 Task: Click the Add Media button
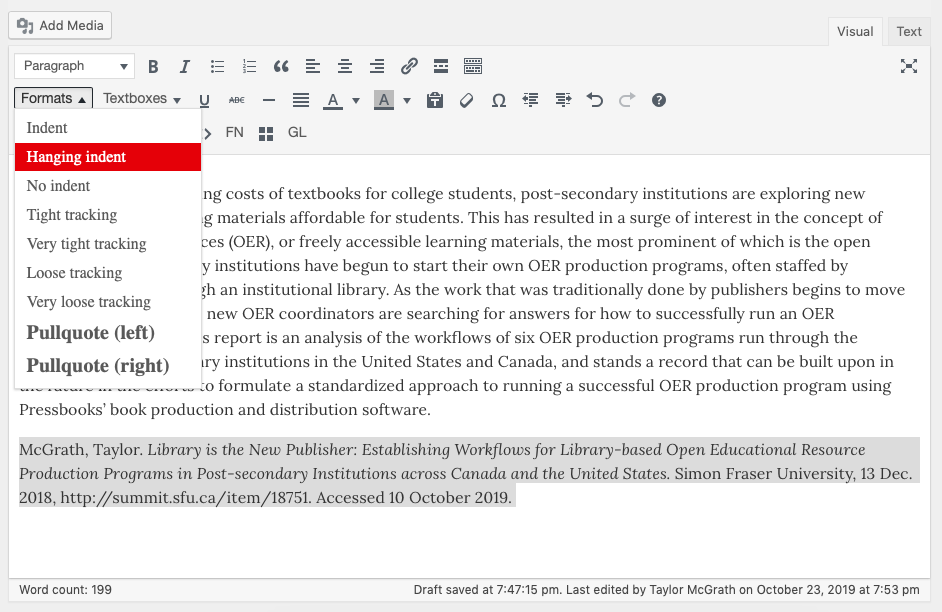[60, 25]
